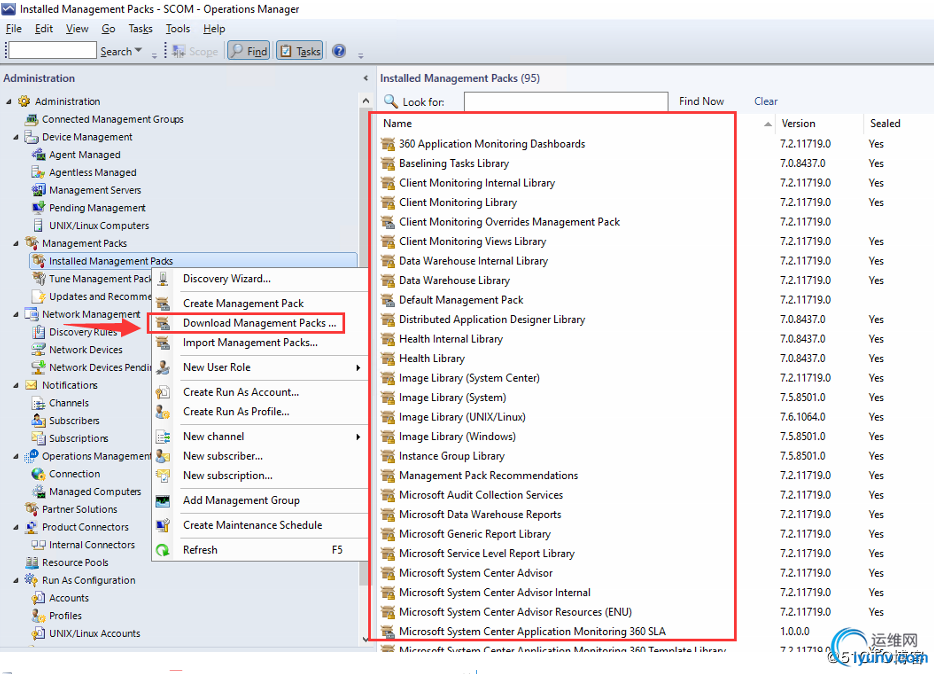Sort by the Version column header
The height and width of the screenshot is (674, 934).
coord(798,123)
